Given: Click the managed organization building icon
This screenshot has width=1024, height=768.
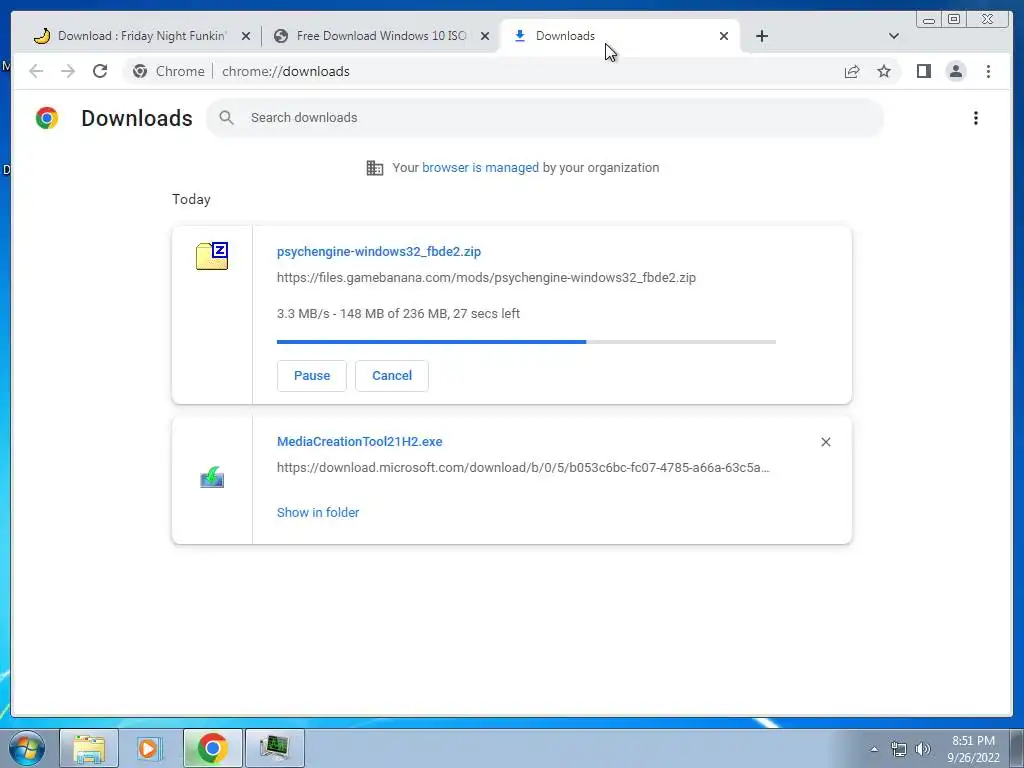Looking at the screenshot, I should (x=375, y=168).
